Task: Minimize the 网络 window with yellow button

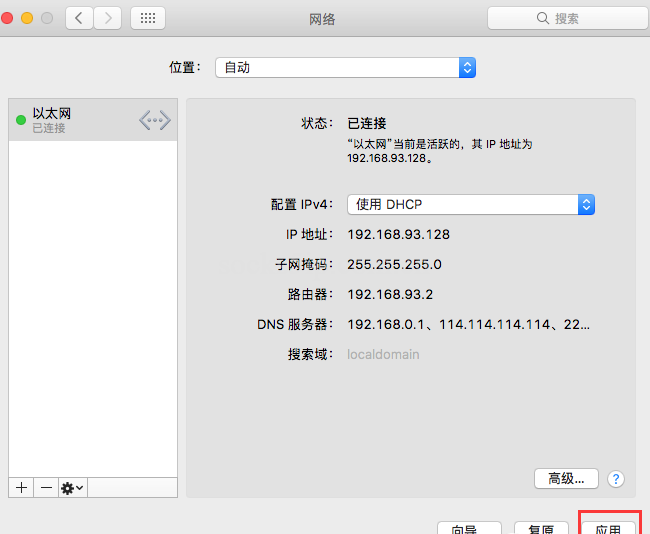Action: click(x=27, y=18)
